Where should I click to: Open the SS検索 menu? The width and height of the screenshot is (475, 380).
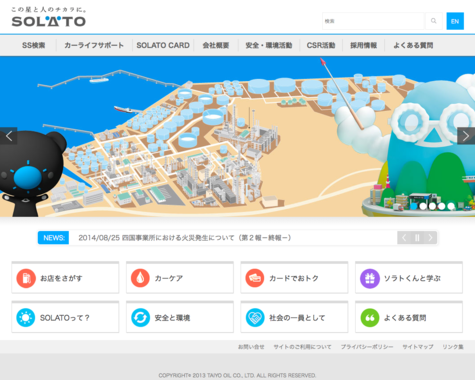point(34,45)
